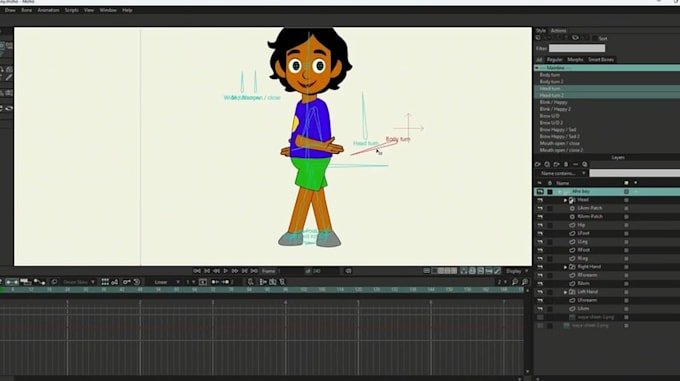The image size is (680, 381).
Task: Select the Brow Happy / Sad action
Action: 558,130
